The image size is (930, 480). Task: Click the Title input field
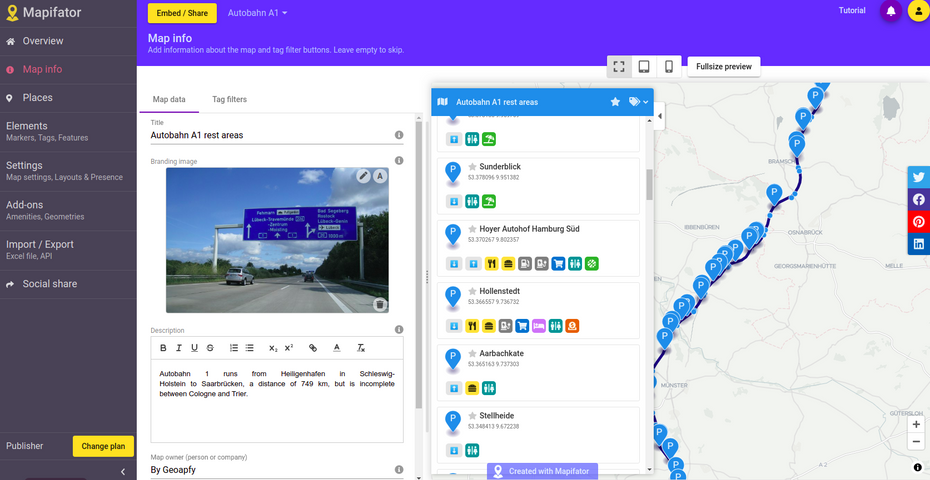coord(270,135)
